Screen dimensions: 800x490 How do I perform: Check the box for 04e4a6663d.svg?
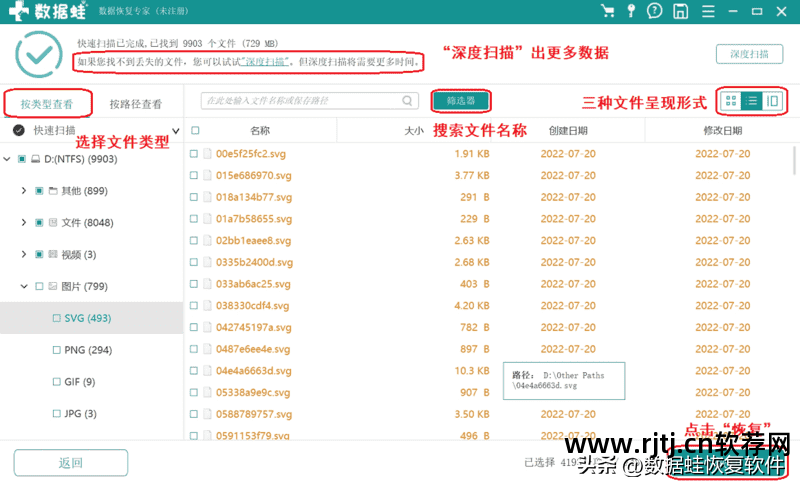(x=194, y=371)
